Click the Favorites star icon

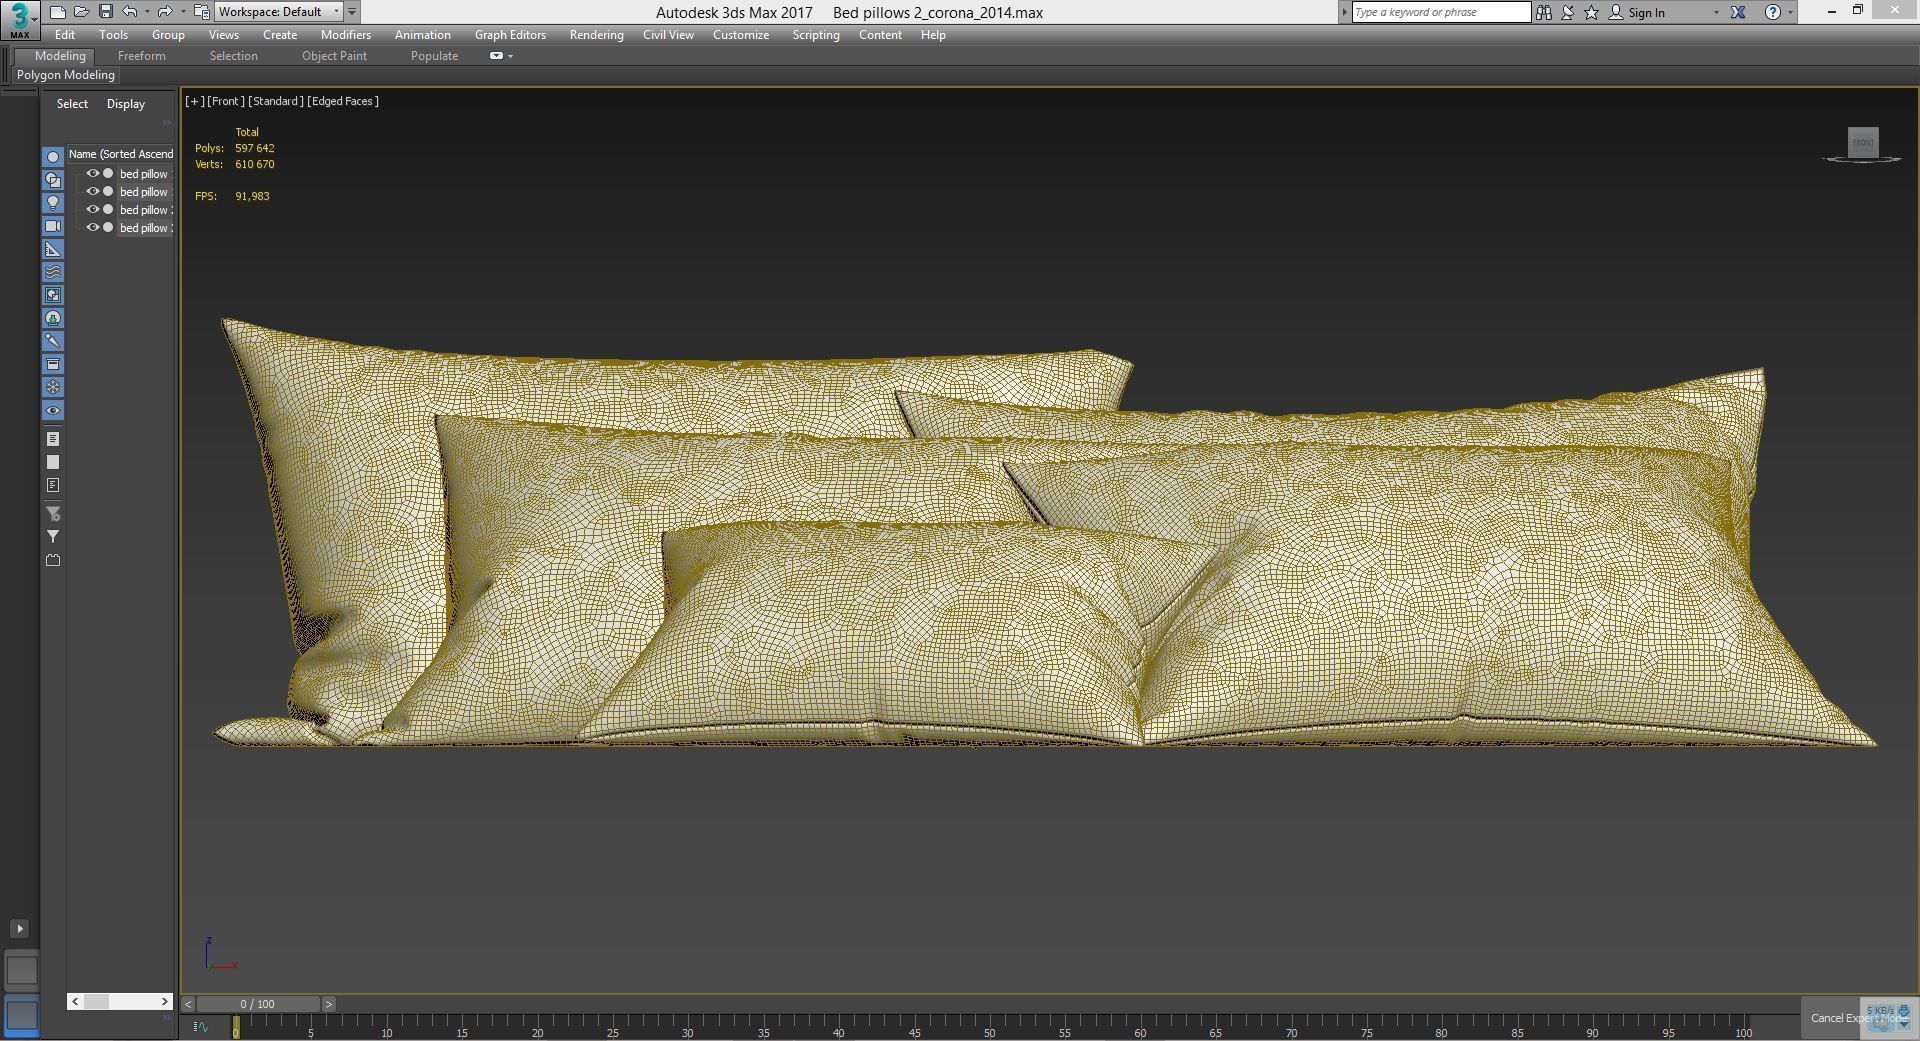point(1592,12)
